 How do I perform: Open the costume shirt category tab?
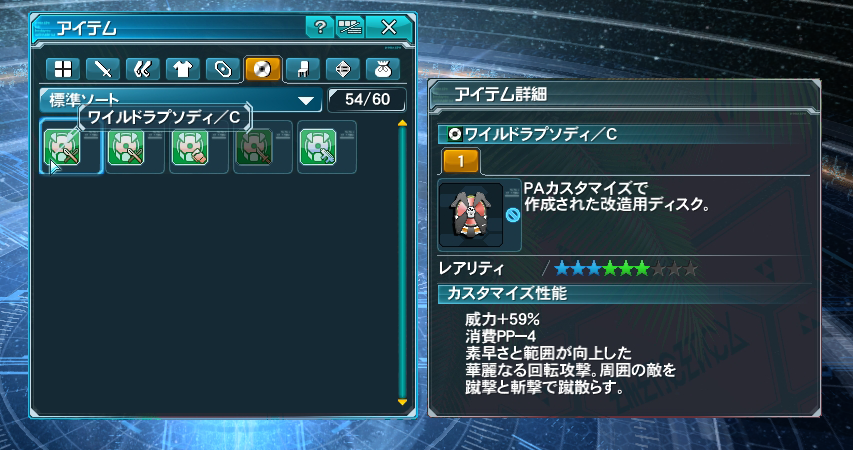(183, 70)
